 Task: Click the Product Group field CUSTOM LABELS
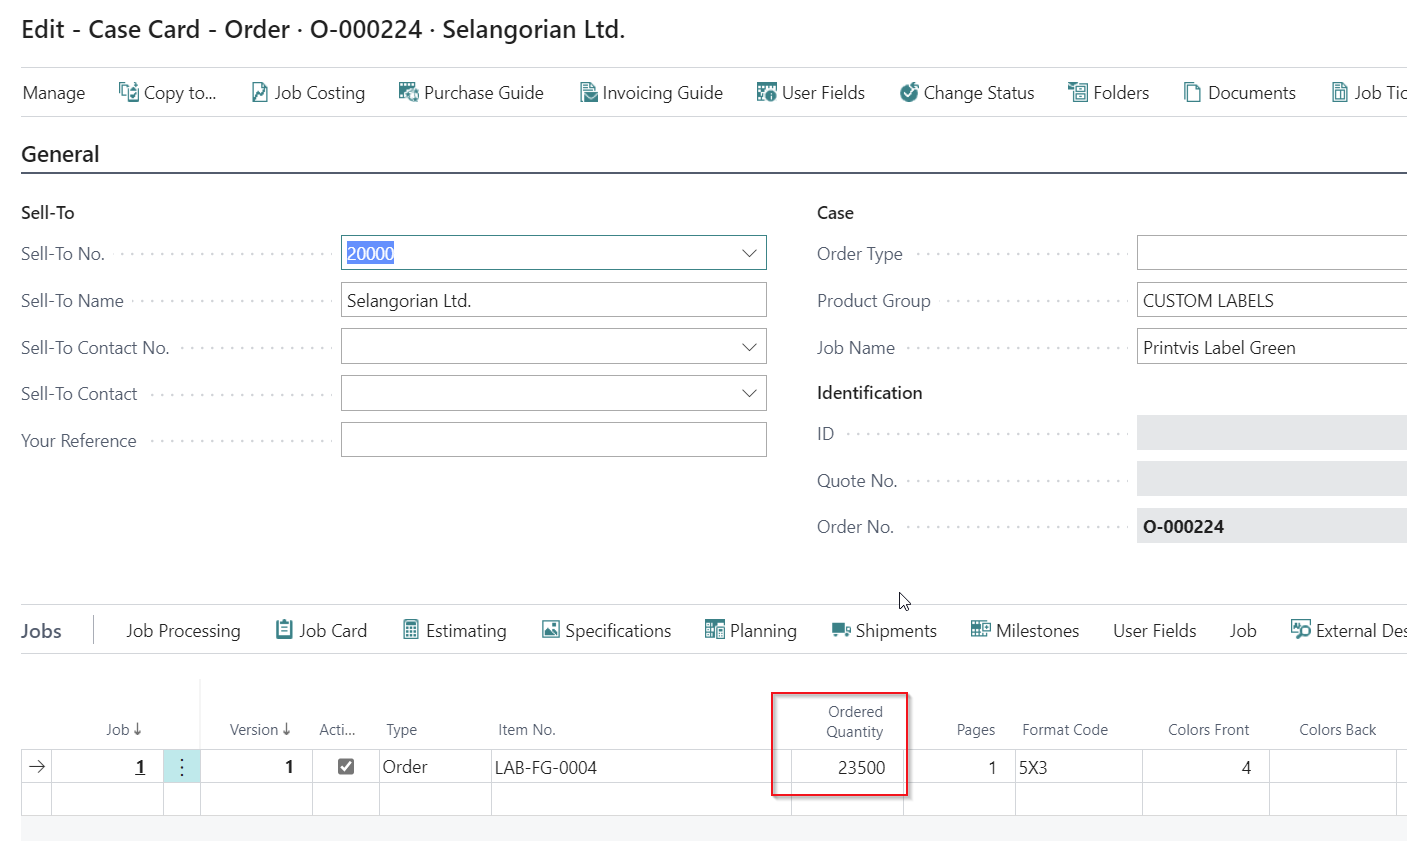(1272, 300)
